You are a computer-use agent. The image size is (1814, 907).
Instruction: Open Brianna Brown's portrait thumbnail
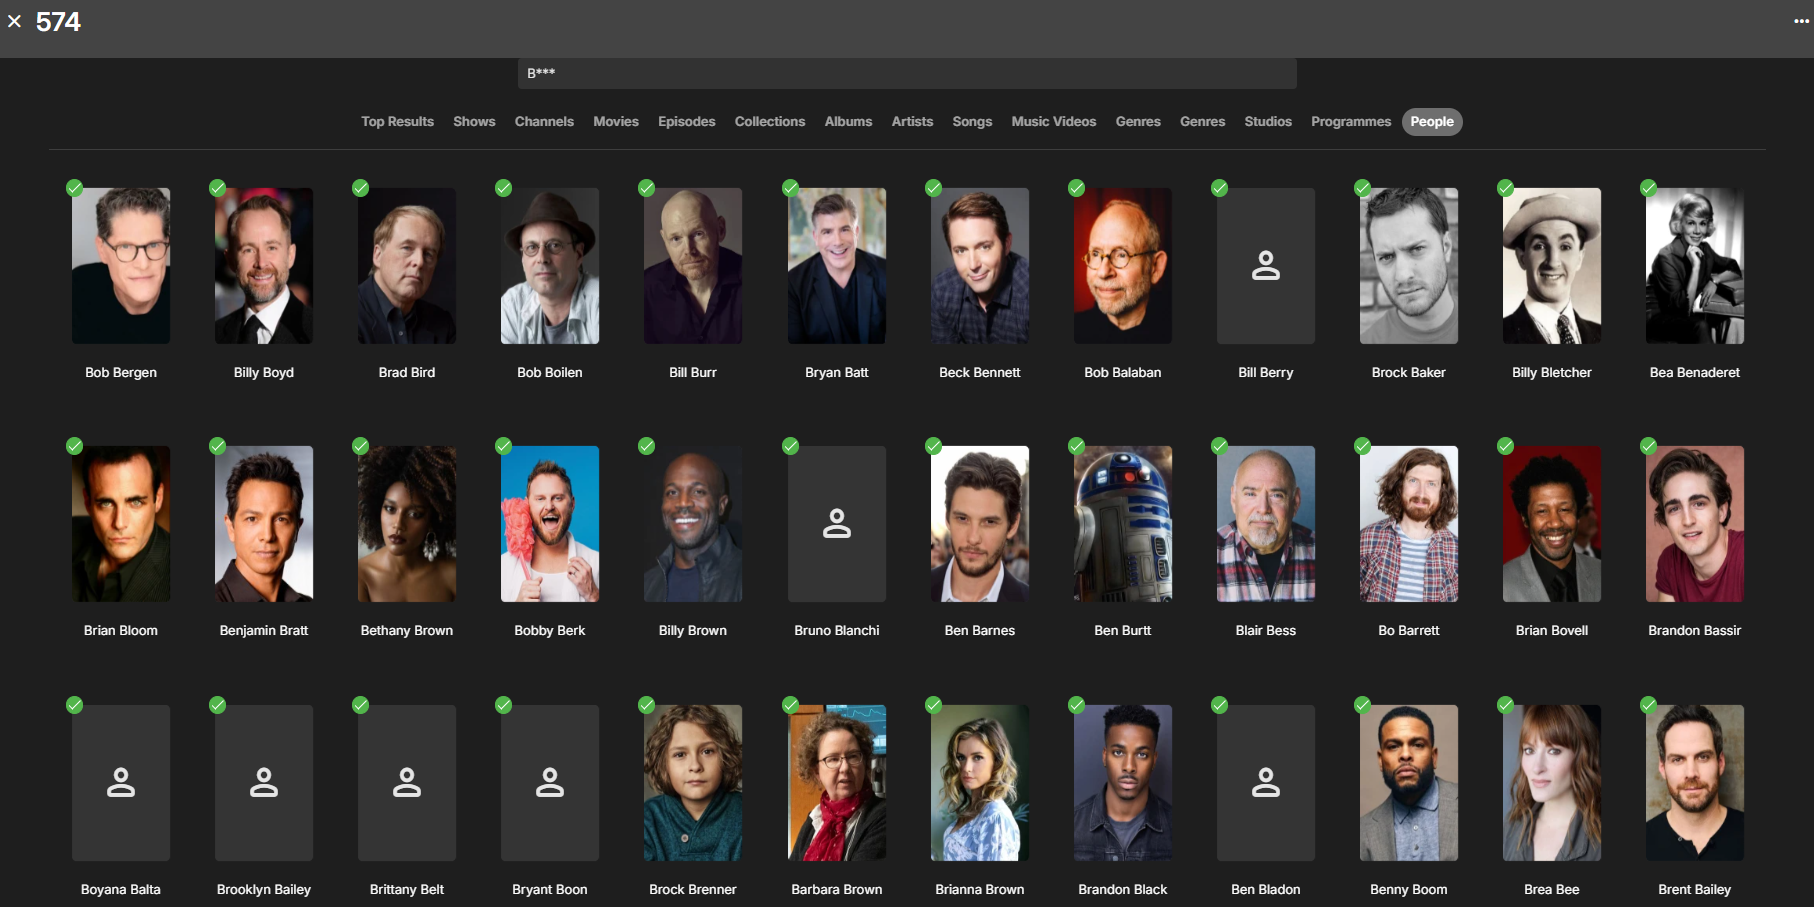tap(980, 783)
